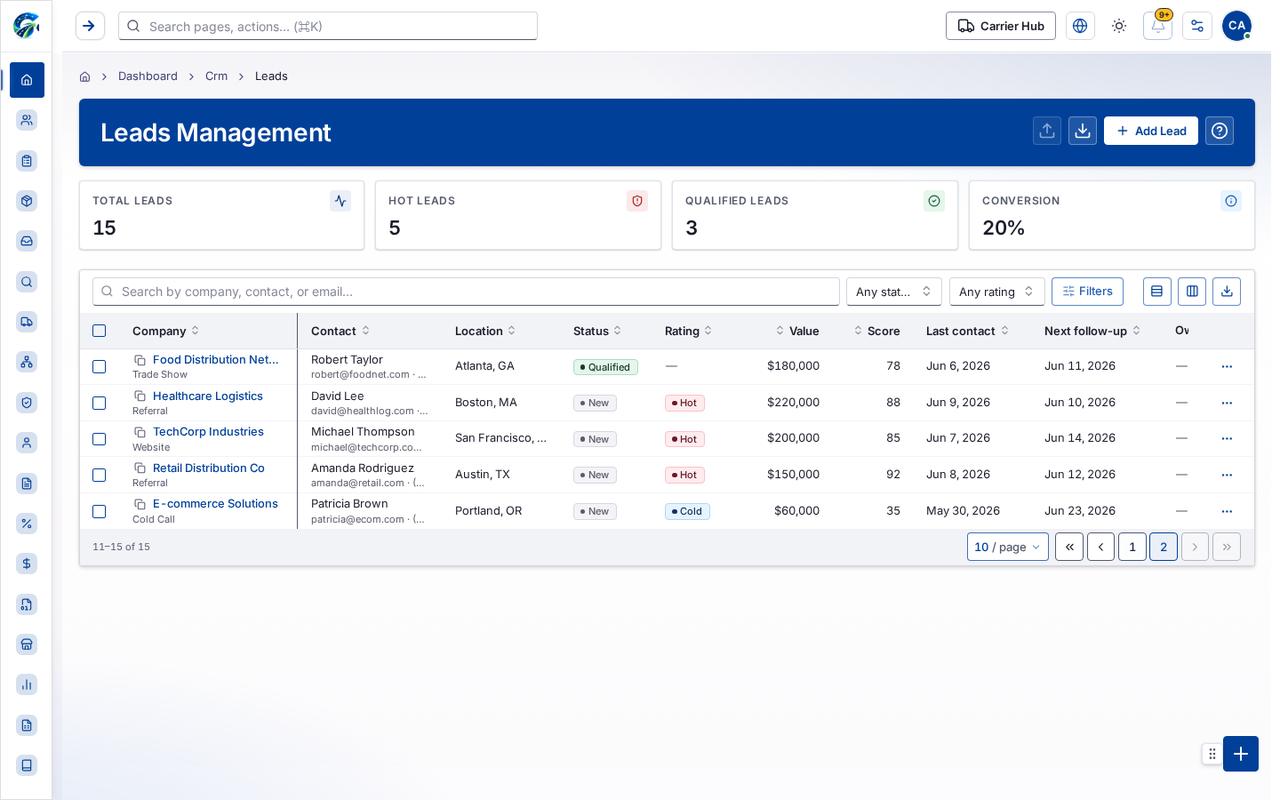Click the table density icon above table
Screen dimensions: 1280x800
pyautogui.click(x=1157, y=291)
